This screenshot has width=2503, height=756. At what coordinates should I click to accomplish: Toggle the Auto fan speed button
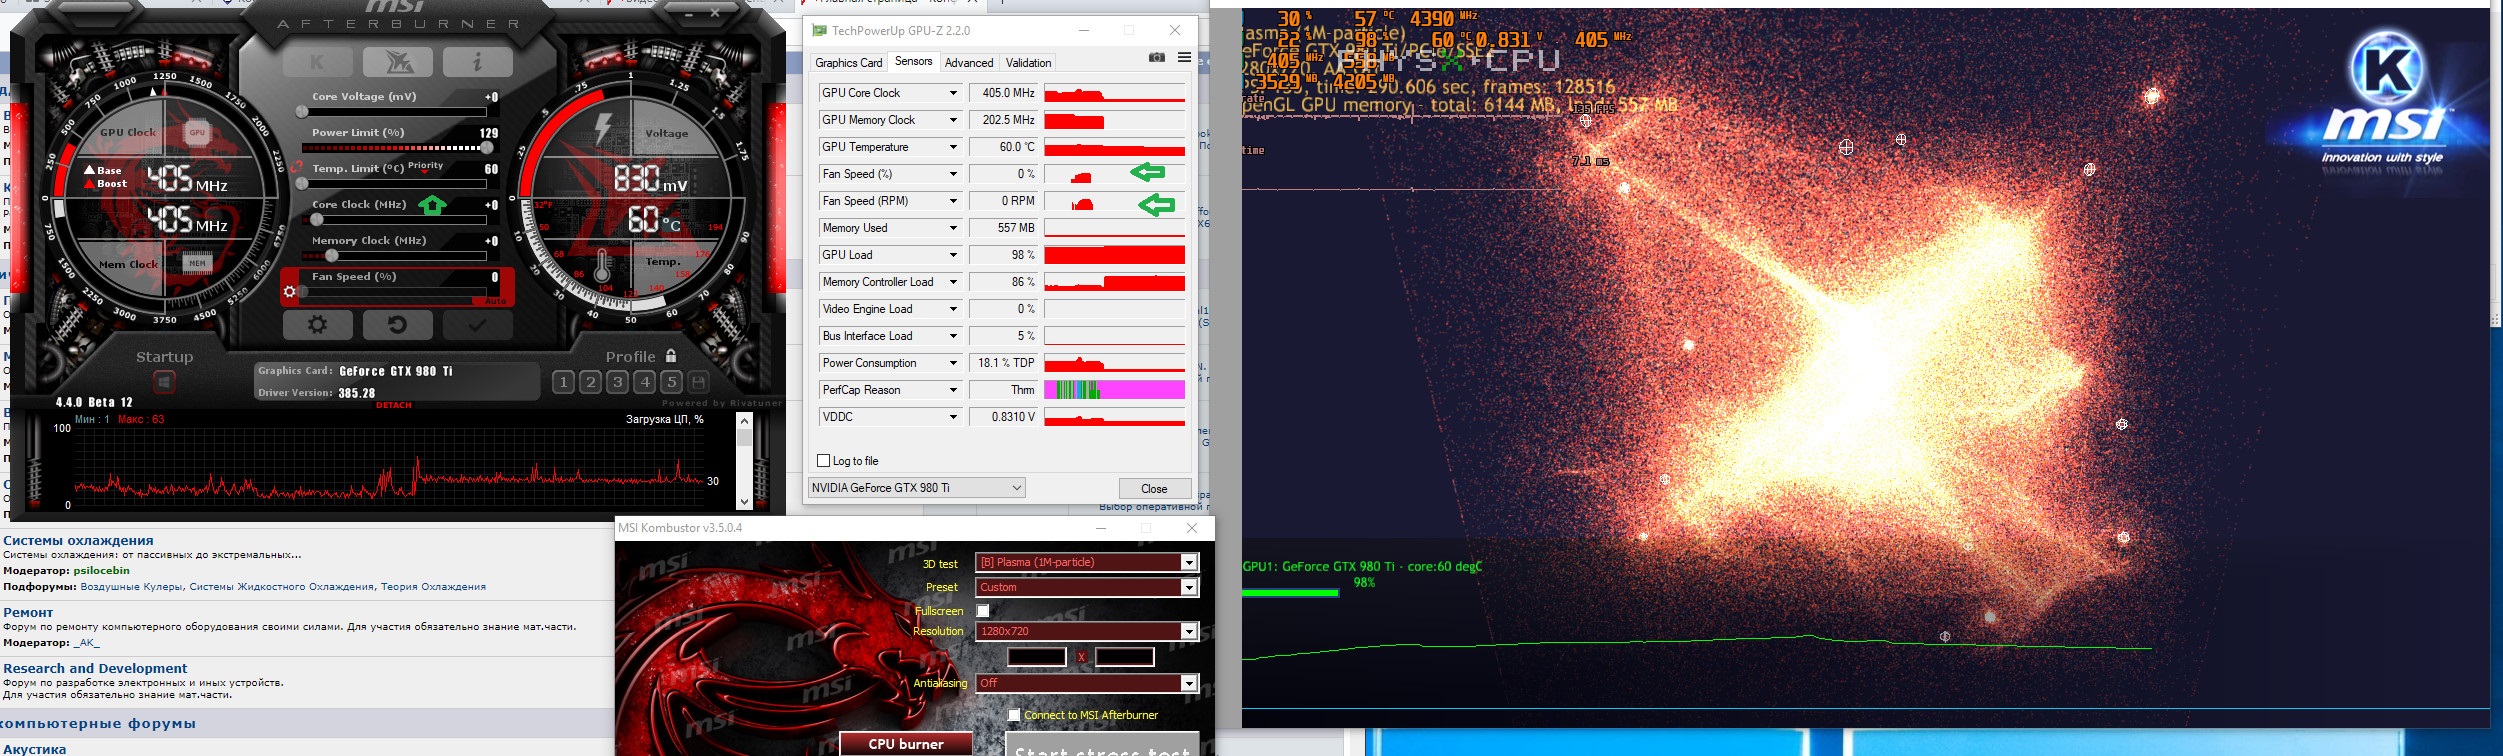tap(496, 301)
